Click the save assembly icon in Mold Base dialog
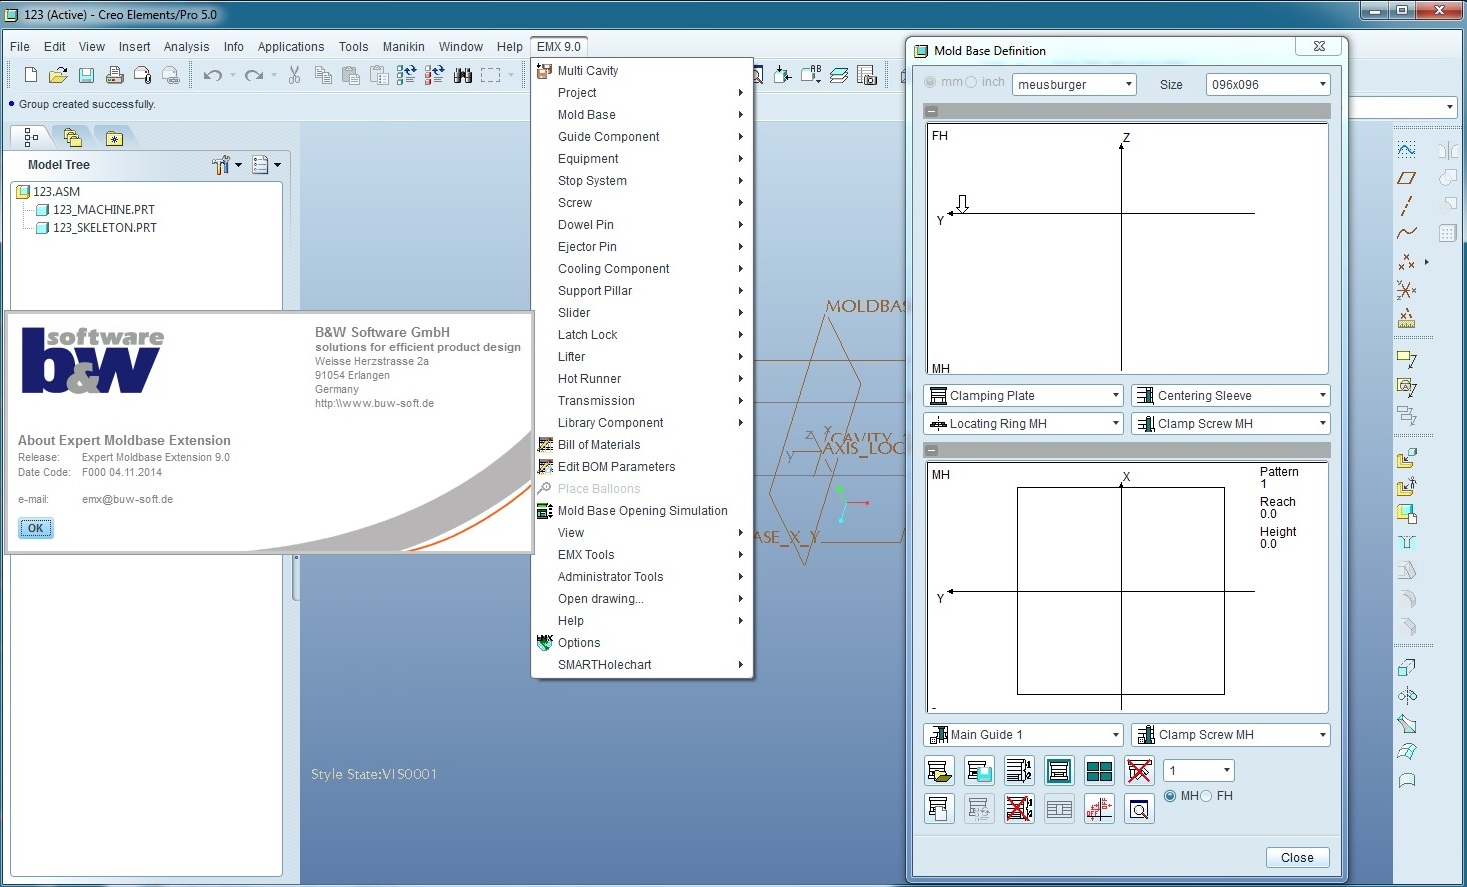This screenshot has height=887, width=1467. point(979,771)
